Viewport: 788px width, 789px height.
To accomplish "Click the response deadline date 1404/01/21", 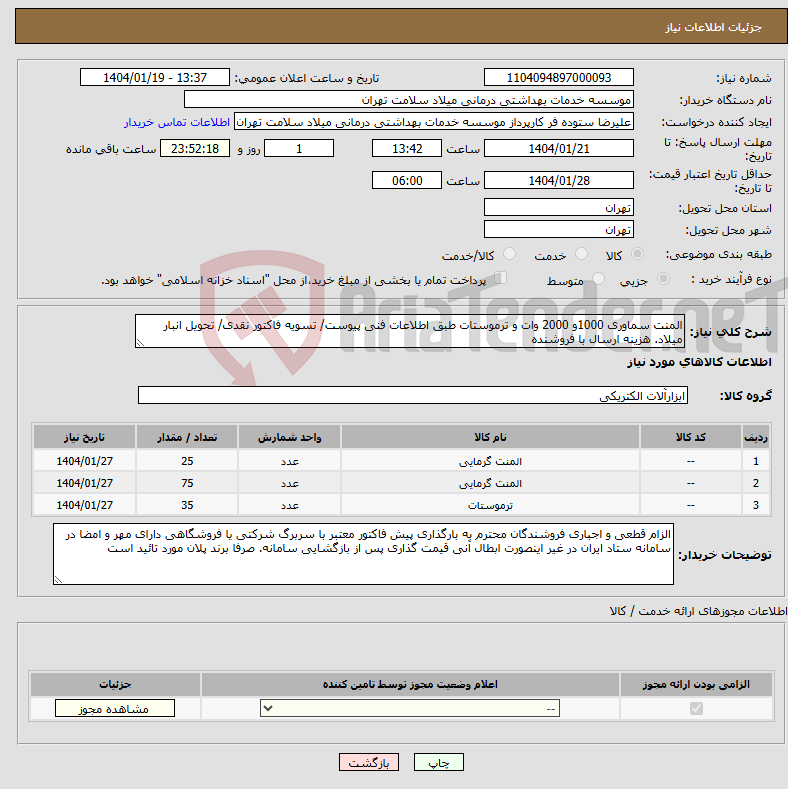I will point(559,148).
